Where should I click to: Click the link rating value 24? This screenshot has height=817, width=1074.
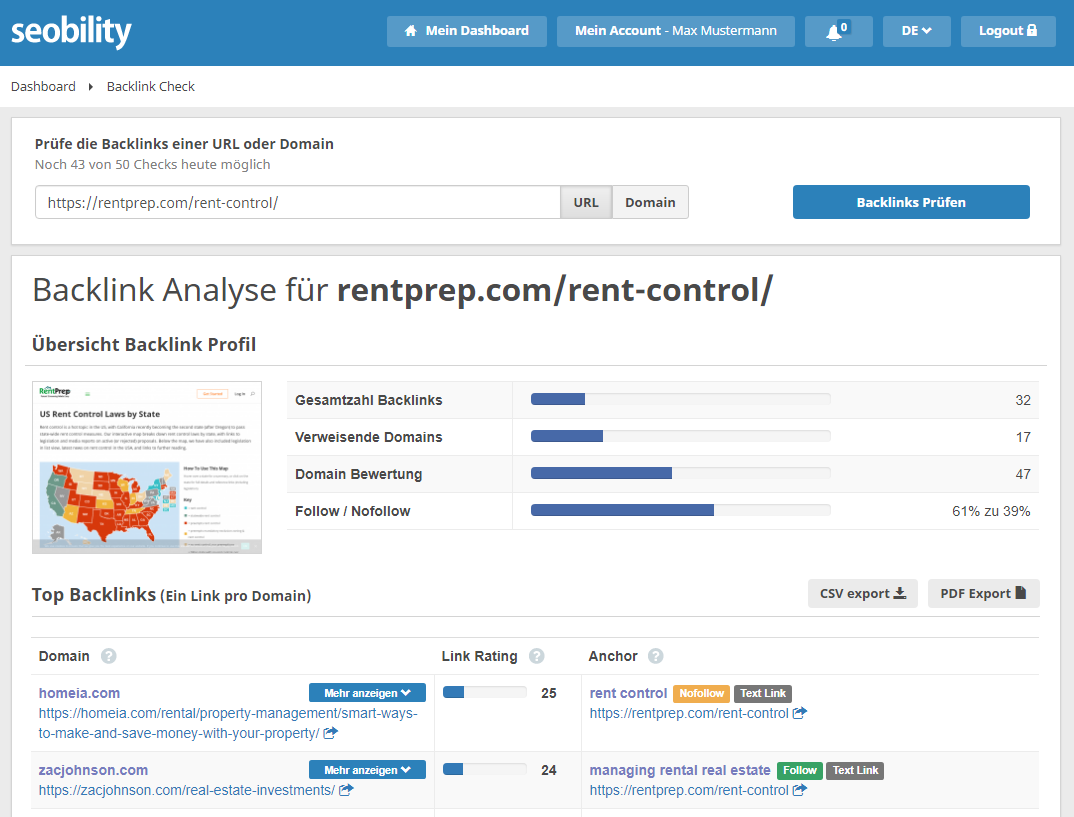click(549, 770)
